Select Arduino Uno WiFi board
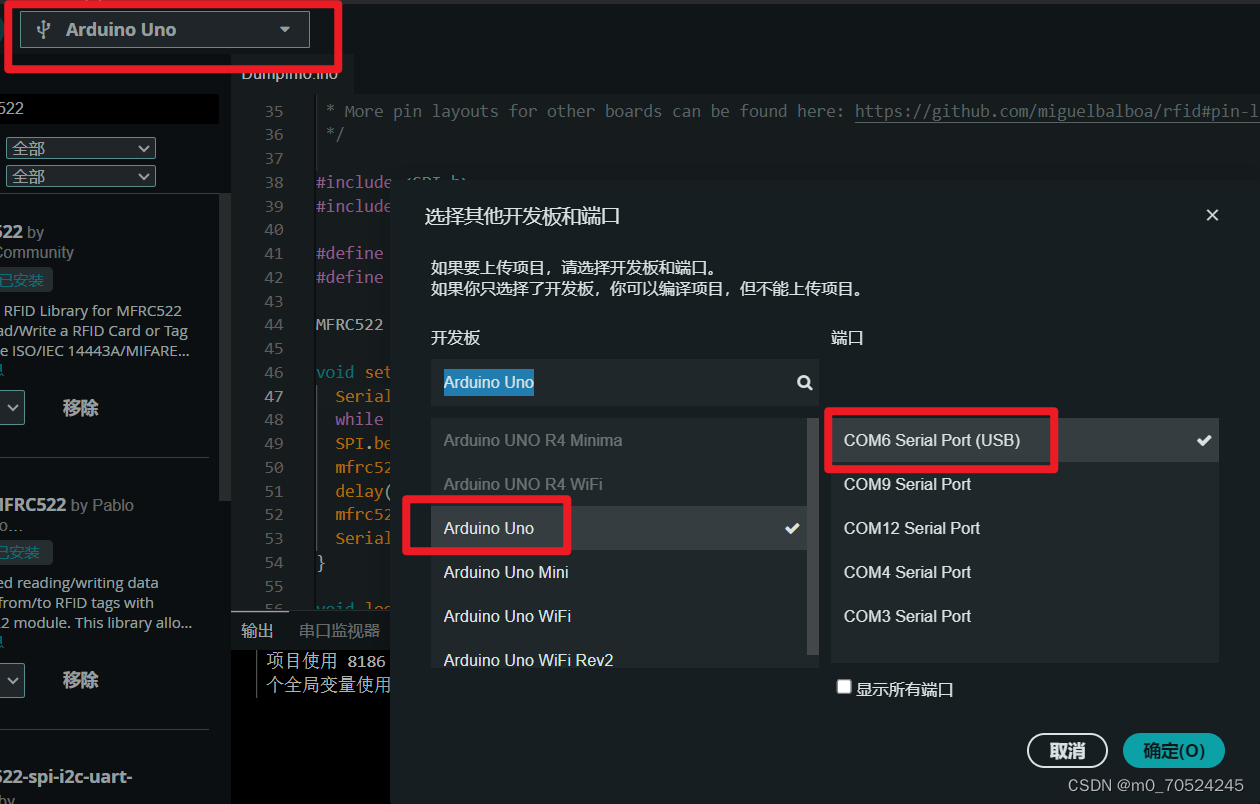The width and height of the screenshot is (1260, 804). point(619,616)
